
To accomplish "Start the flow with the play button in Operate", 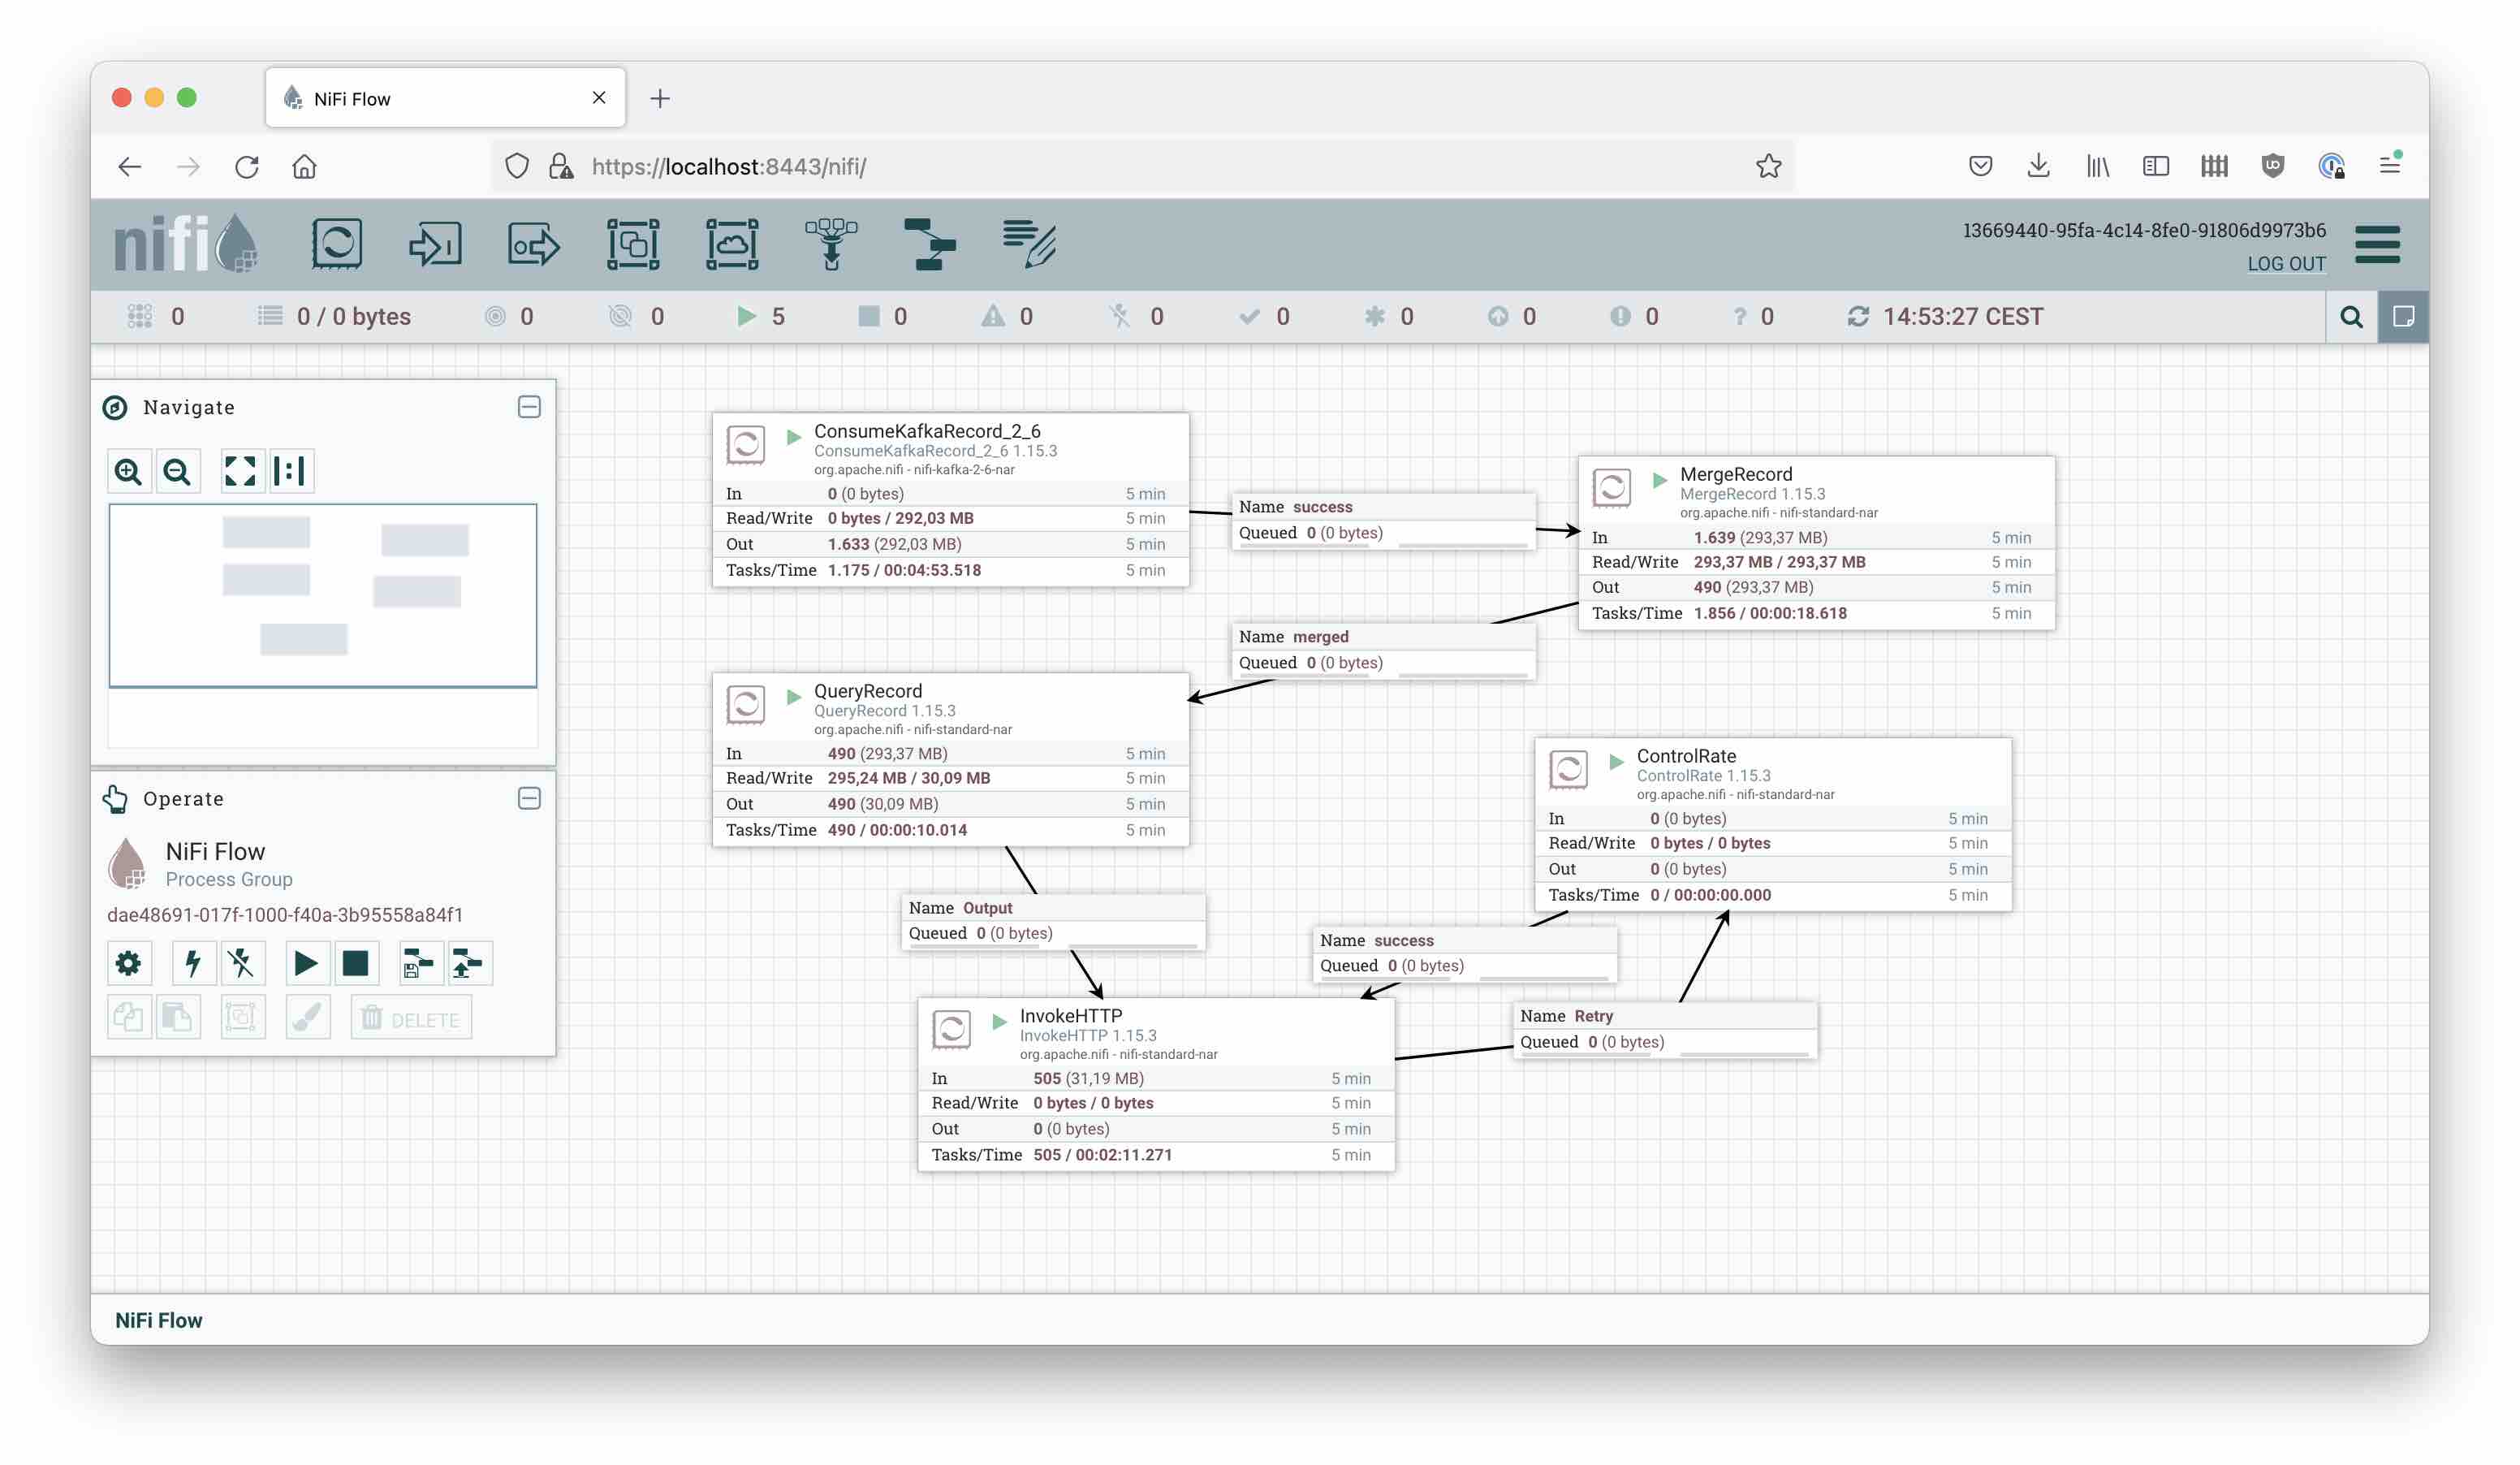I will point(307,963).
